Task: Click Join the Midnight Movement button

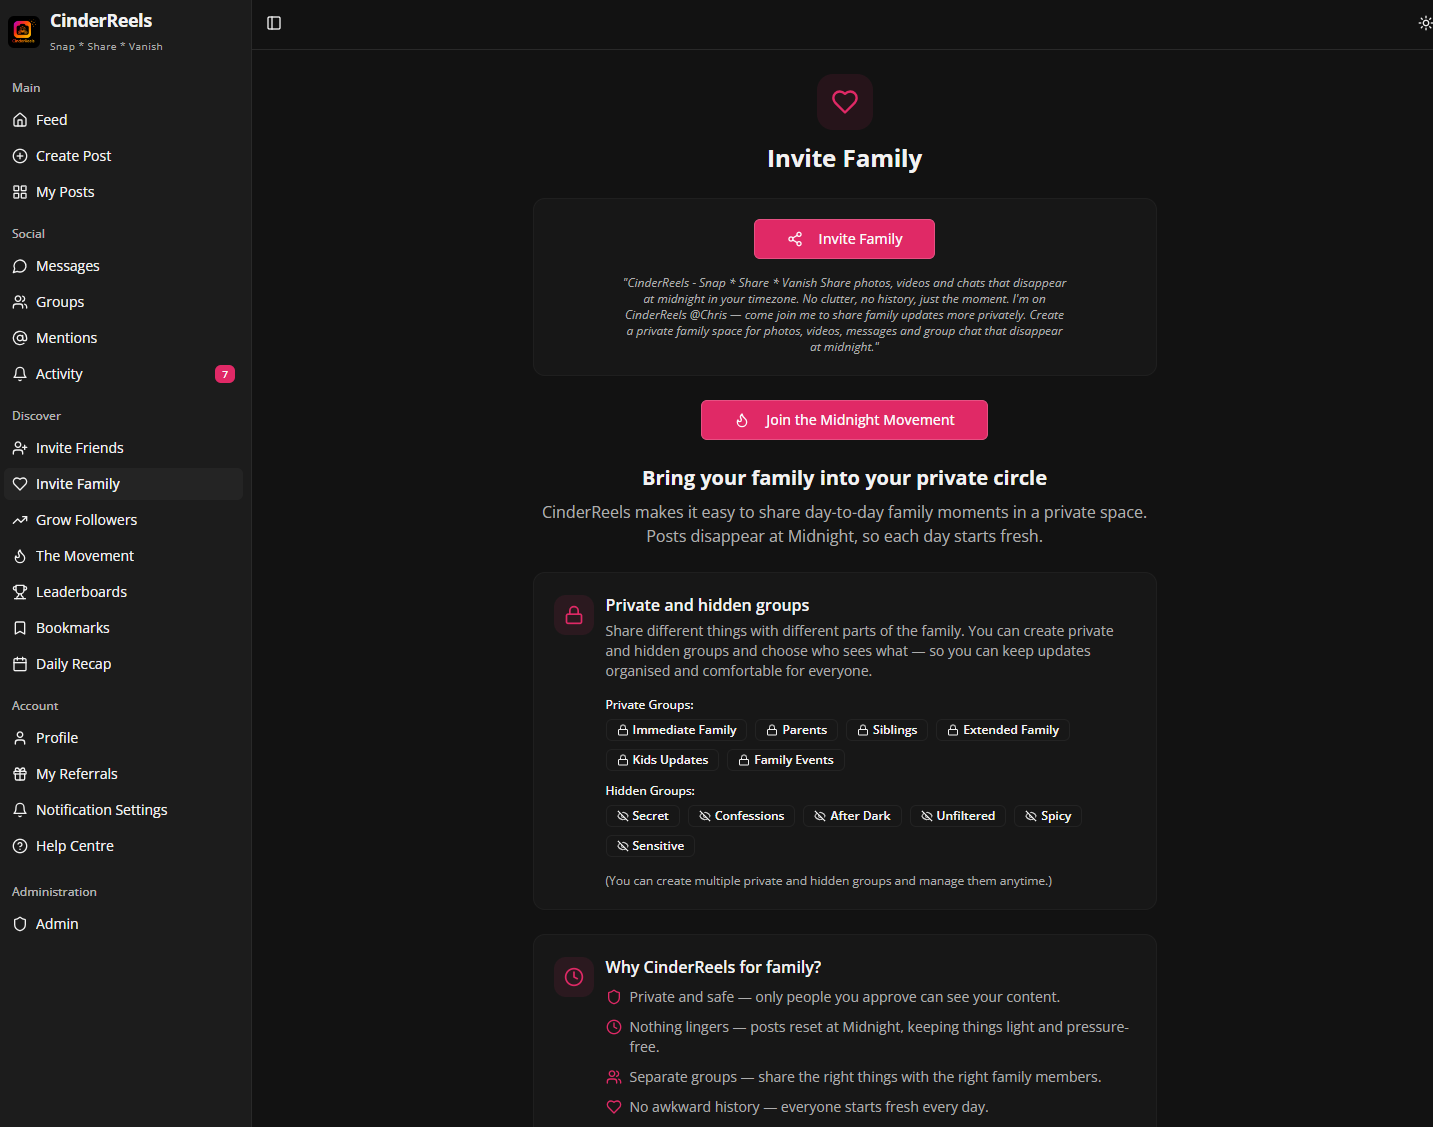Action: tap(844, 420)
